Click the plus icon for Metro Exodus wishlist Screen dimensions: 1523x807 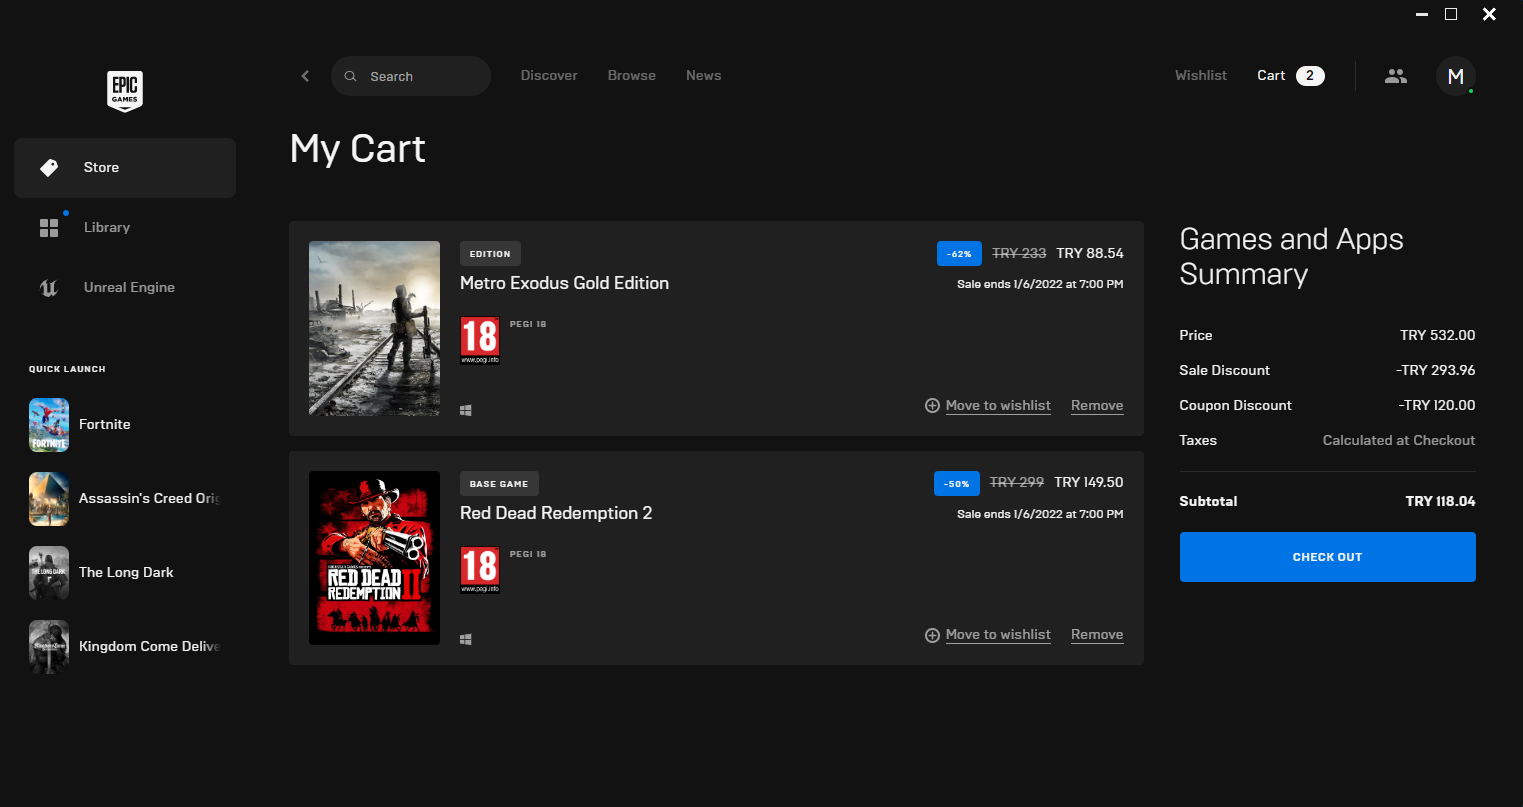932,406
